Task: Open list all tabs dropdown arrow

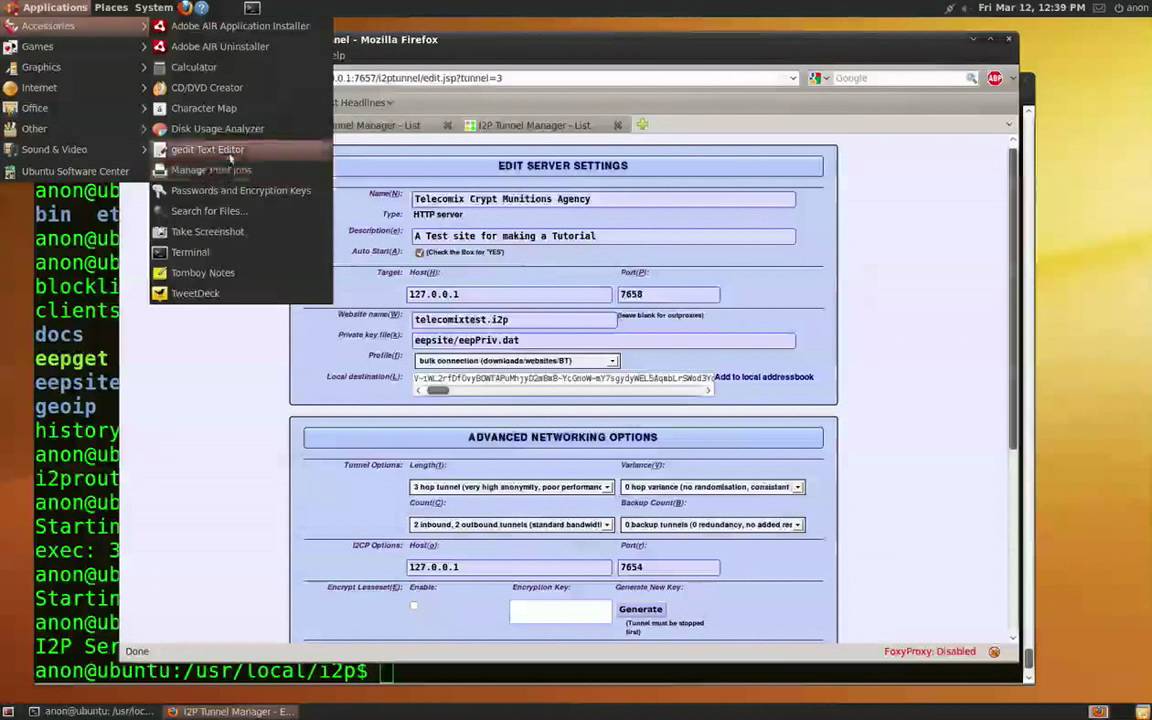Action: [1008, 125]
